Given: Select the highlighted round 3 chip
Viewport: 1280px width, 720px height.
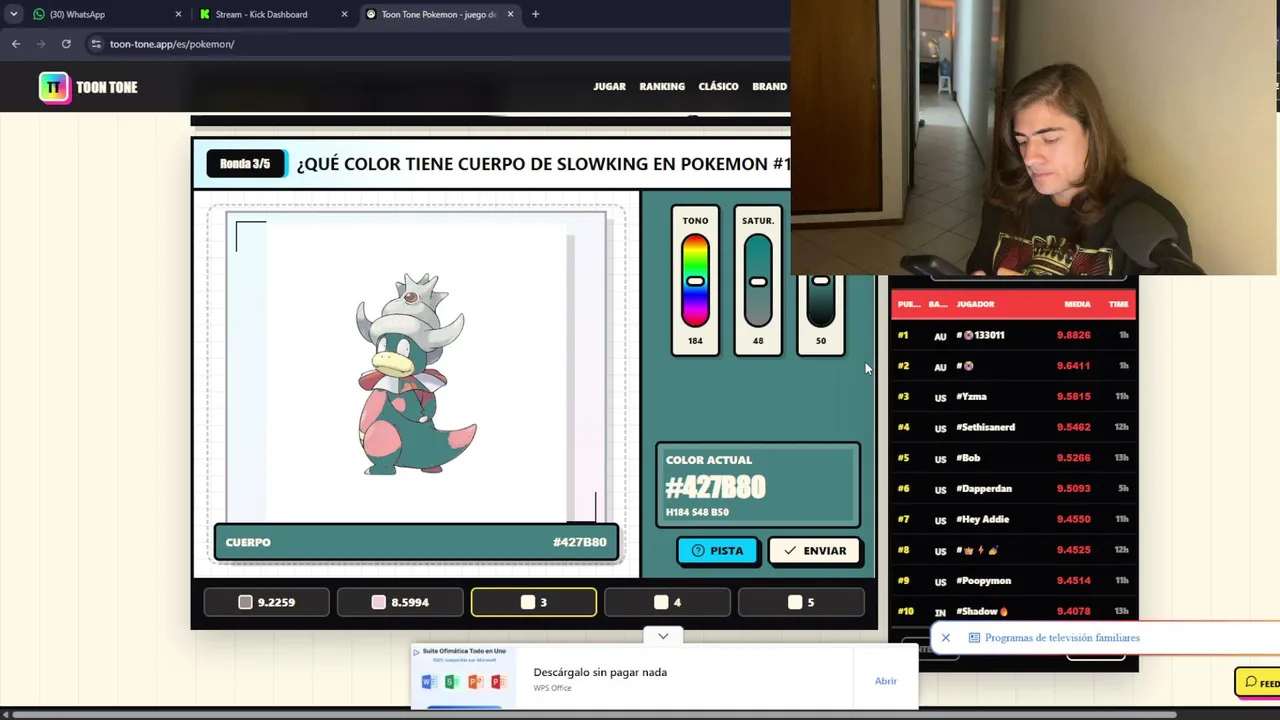Looking at the screenshot, I should pos(534,602).
